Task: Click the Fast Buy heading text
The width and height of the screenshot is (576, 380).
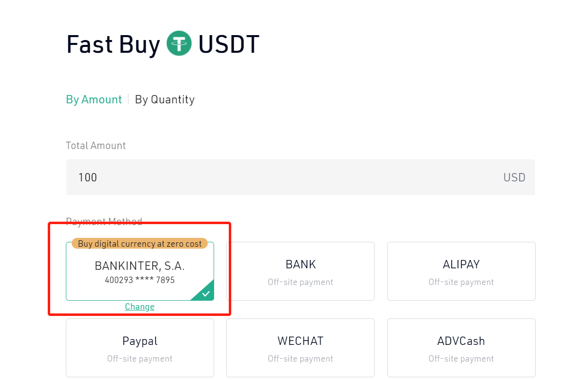Action: tap(113, 45)
